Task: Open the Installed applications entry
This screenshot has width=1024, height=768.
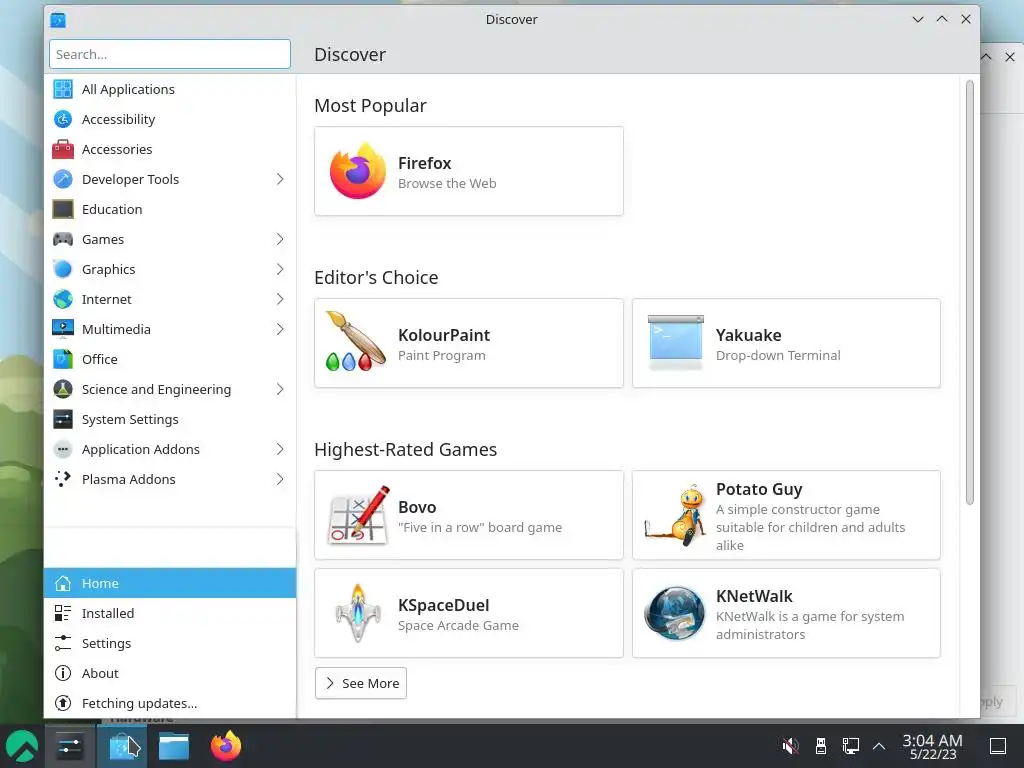Action: coord(170,613)
